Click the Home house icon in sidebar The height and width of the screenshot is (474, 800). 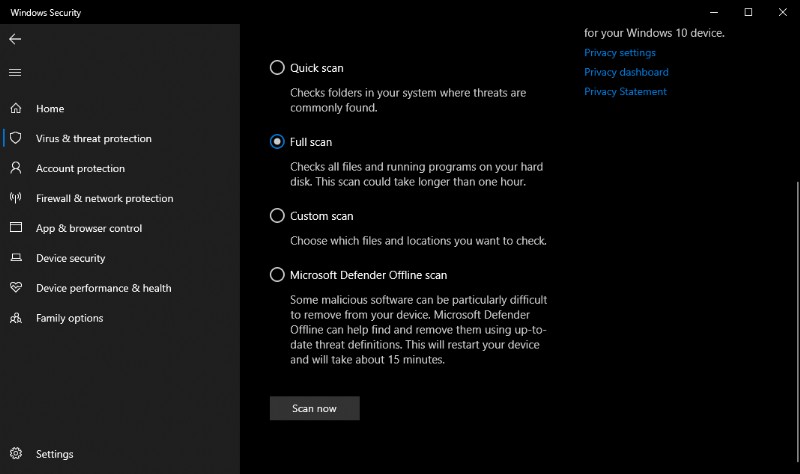coord(15,108)
